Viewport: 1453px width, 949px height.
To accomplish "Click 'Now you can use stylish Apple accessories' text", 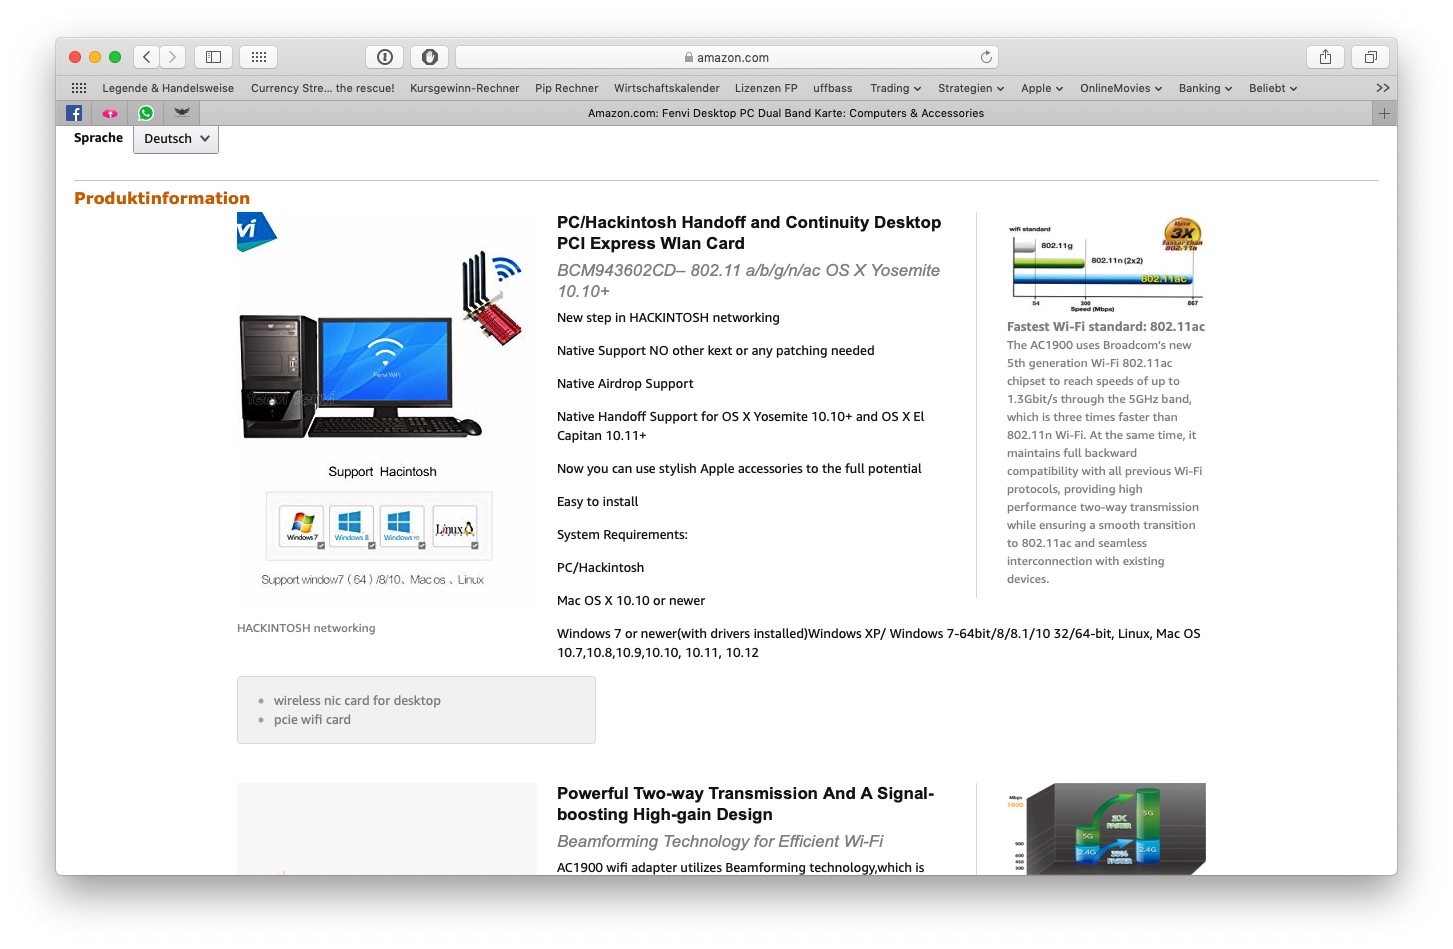I will (739, 469).
